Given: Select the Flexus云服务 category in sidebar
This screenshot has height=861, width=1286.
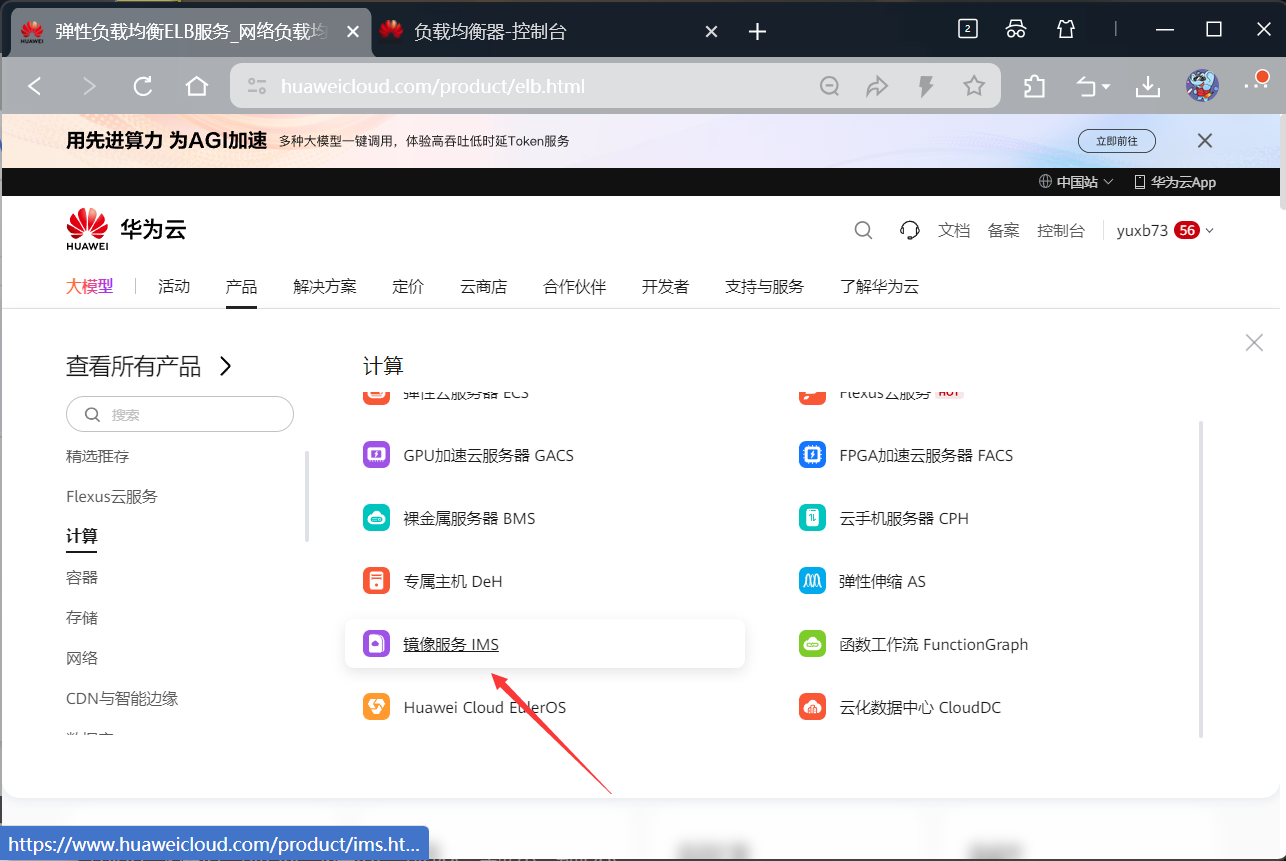Looking at the screenshot, I should (x=112, y=496).
